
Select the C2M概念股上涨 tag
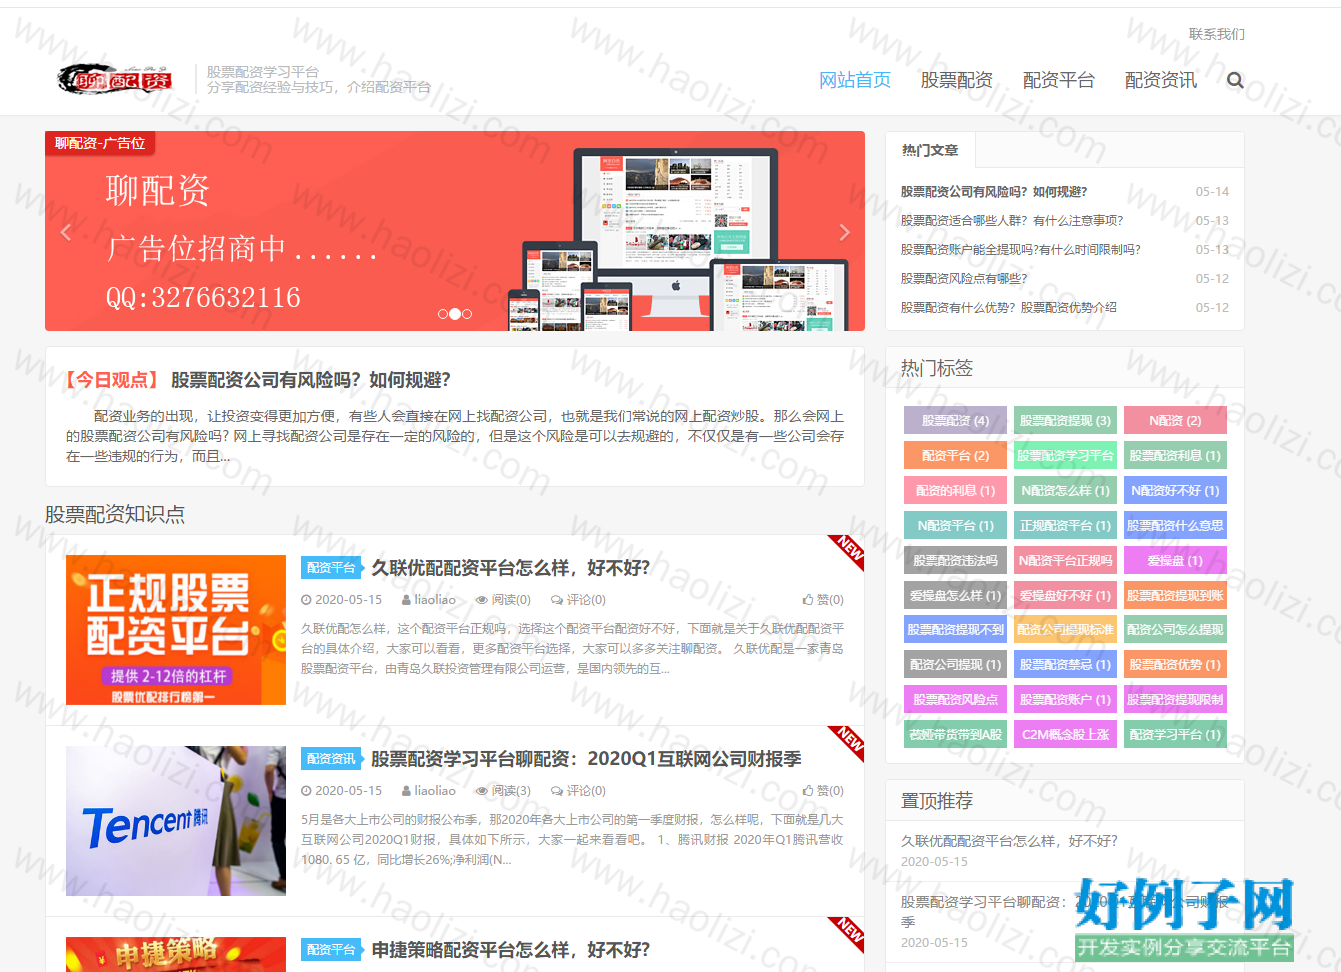(1065, 735)
